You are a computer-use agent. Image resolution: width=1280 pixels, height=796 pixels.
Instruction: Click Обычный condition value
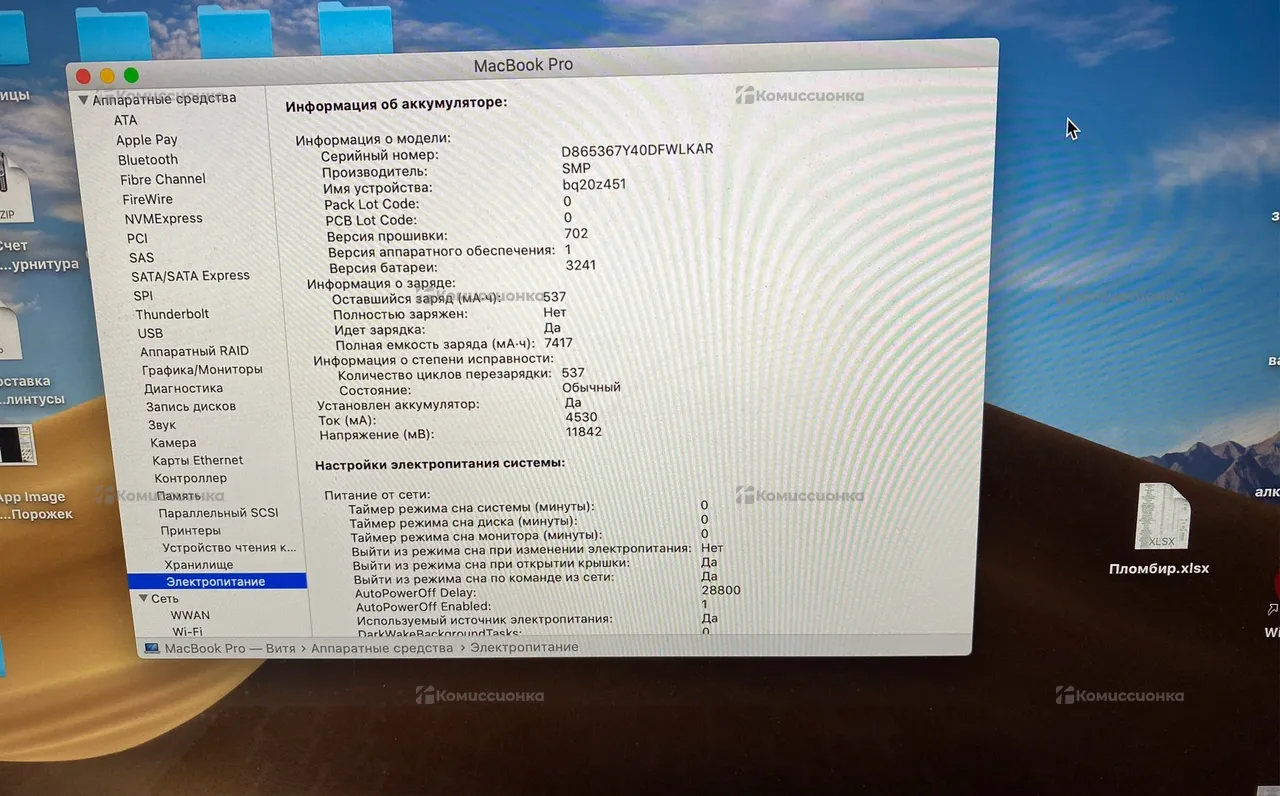point(591,388)
